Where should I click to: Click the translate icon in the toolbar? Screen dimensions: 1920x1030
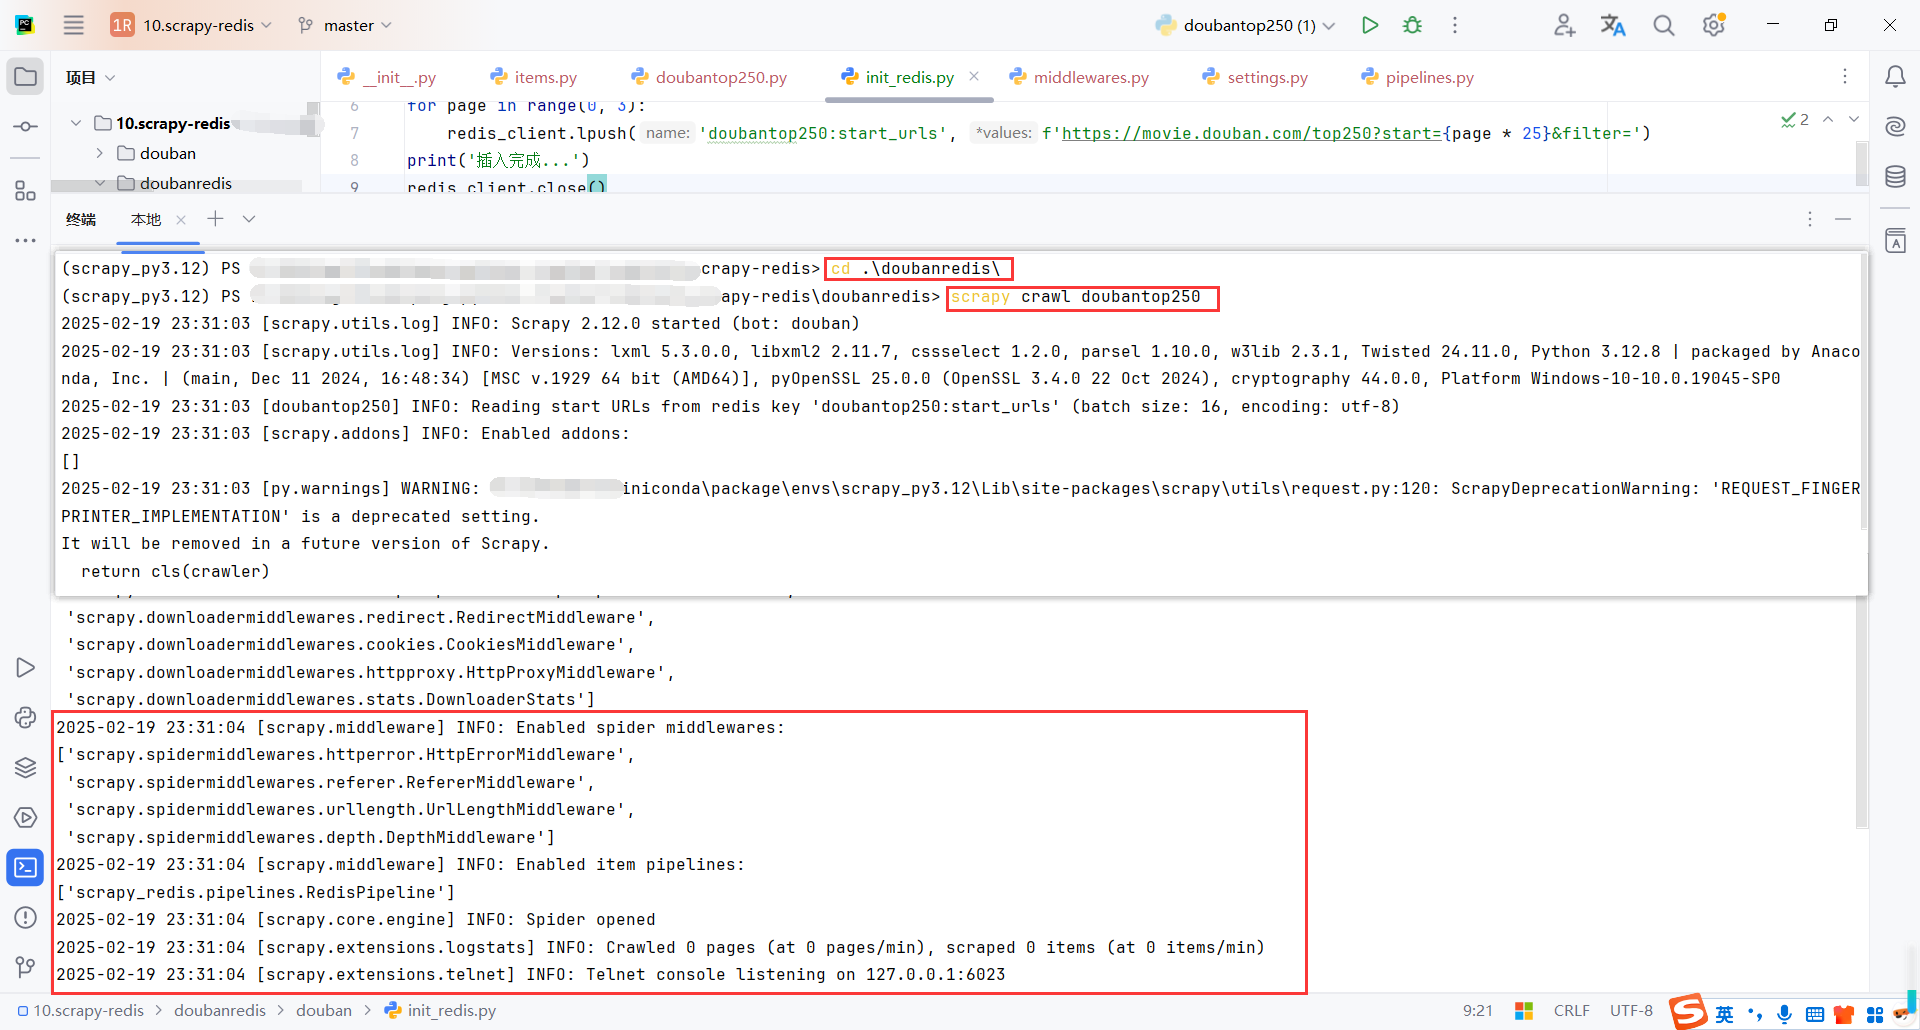click(1613, 25)
